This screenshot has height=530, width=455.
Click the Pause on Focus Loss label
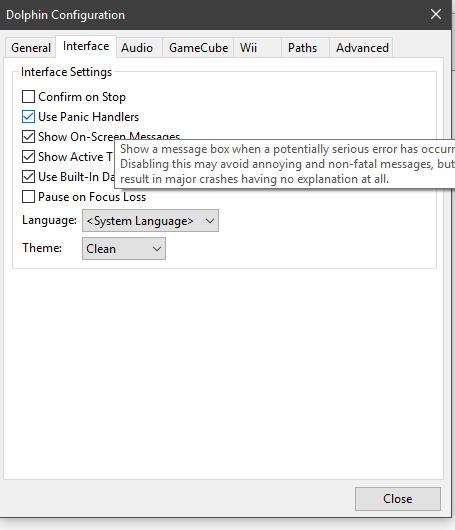click(92, 197)
